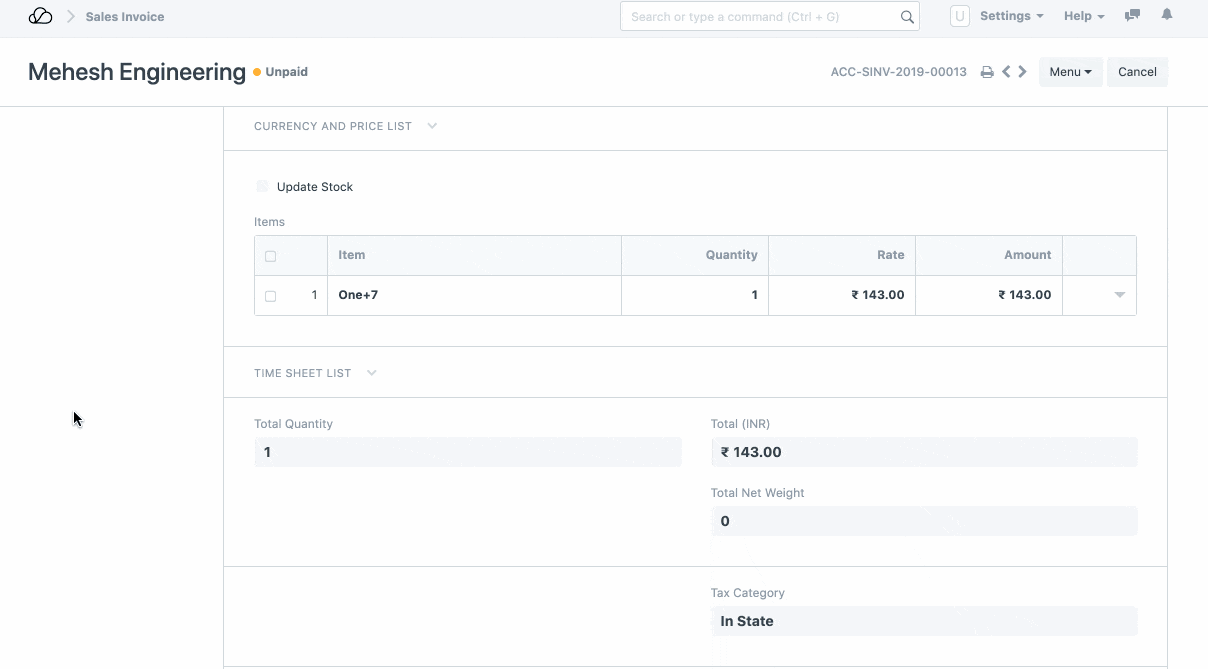Open the Help menu
Image resolution: width=1208 pixels, height=669 pixels.
point(1084,16)
